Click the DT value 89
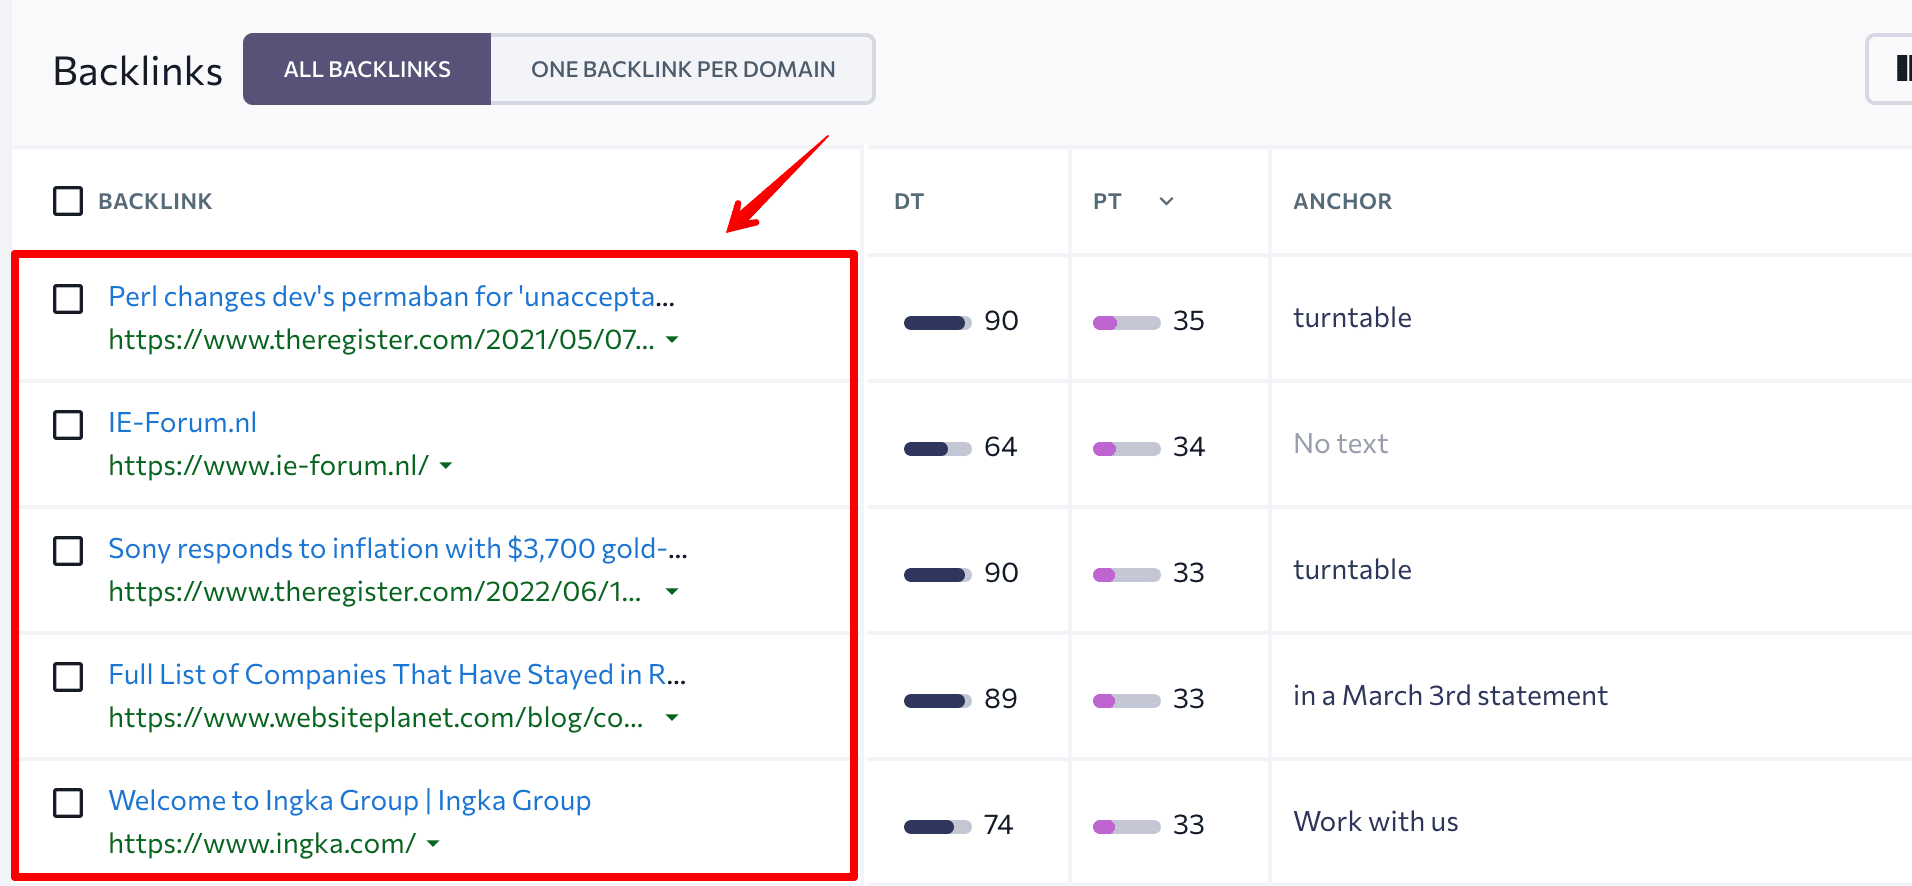 [x=1001, y=698]
